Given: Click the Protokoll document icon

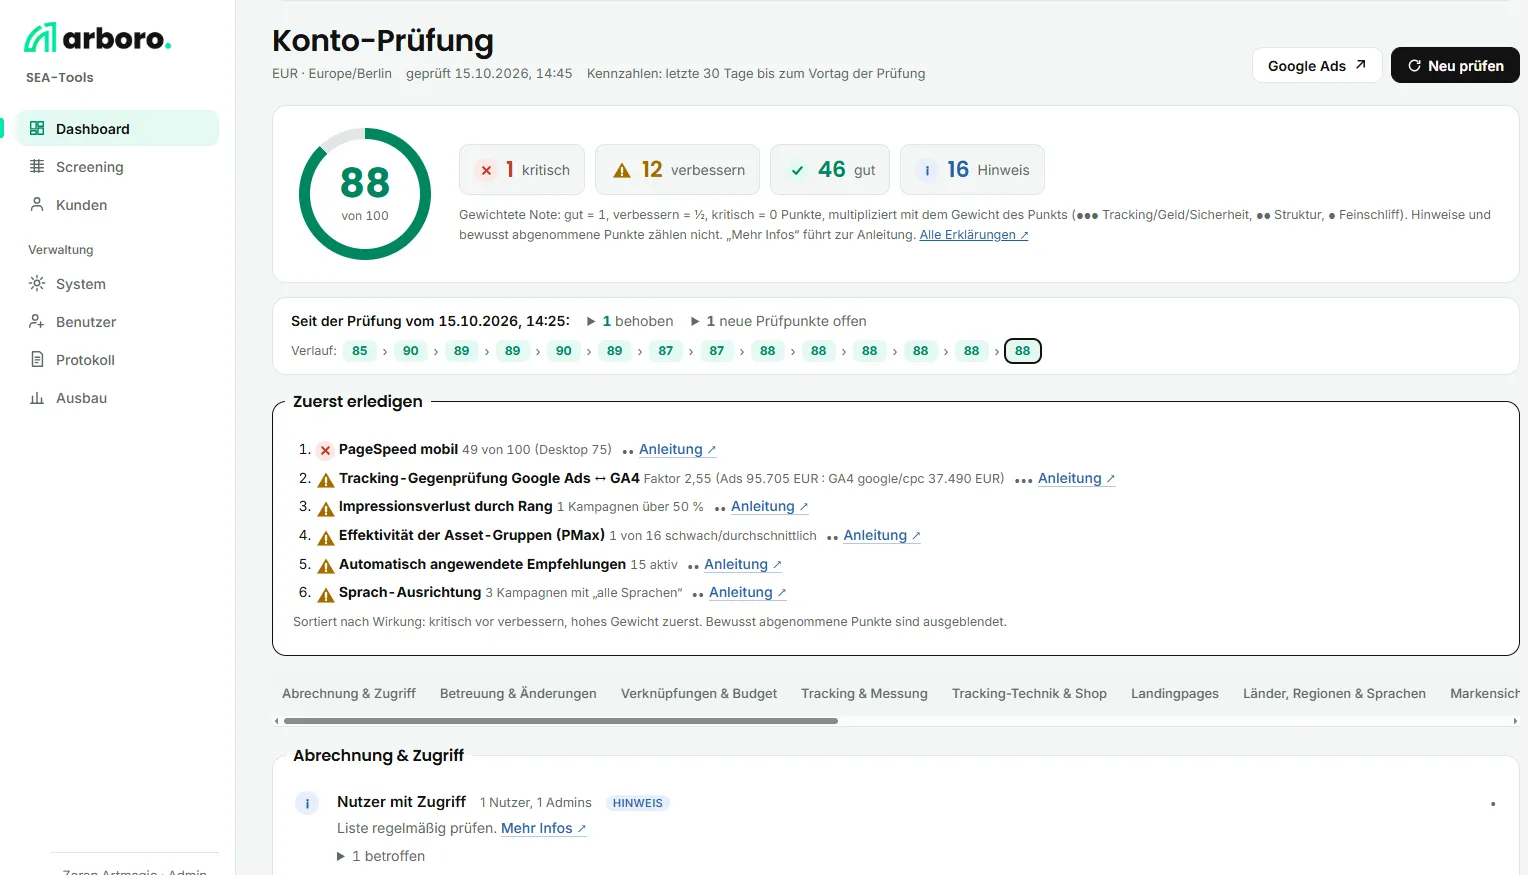Looking at the screenshot, I should coord(37,359).
